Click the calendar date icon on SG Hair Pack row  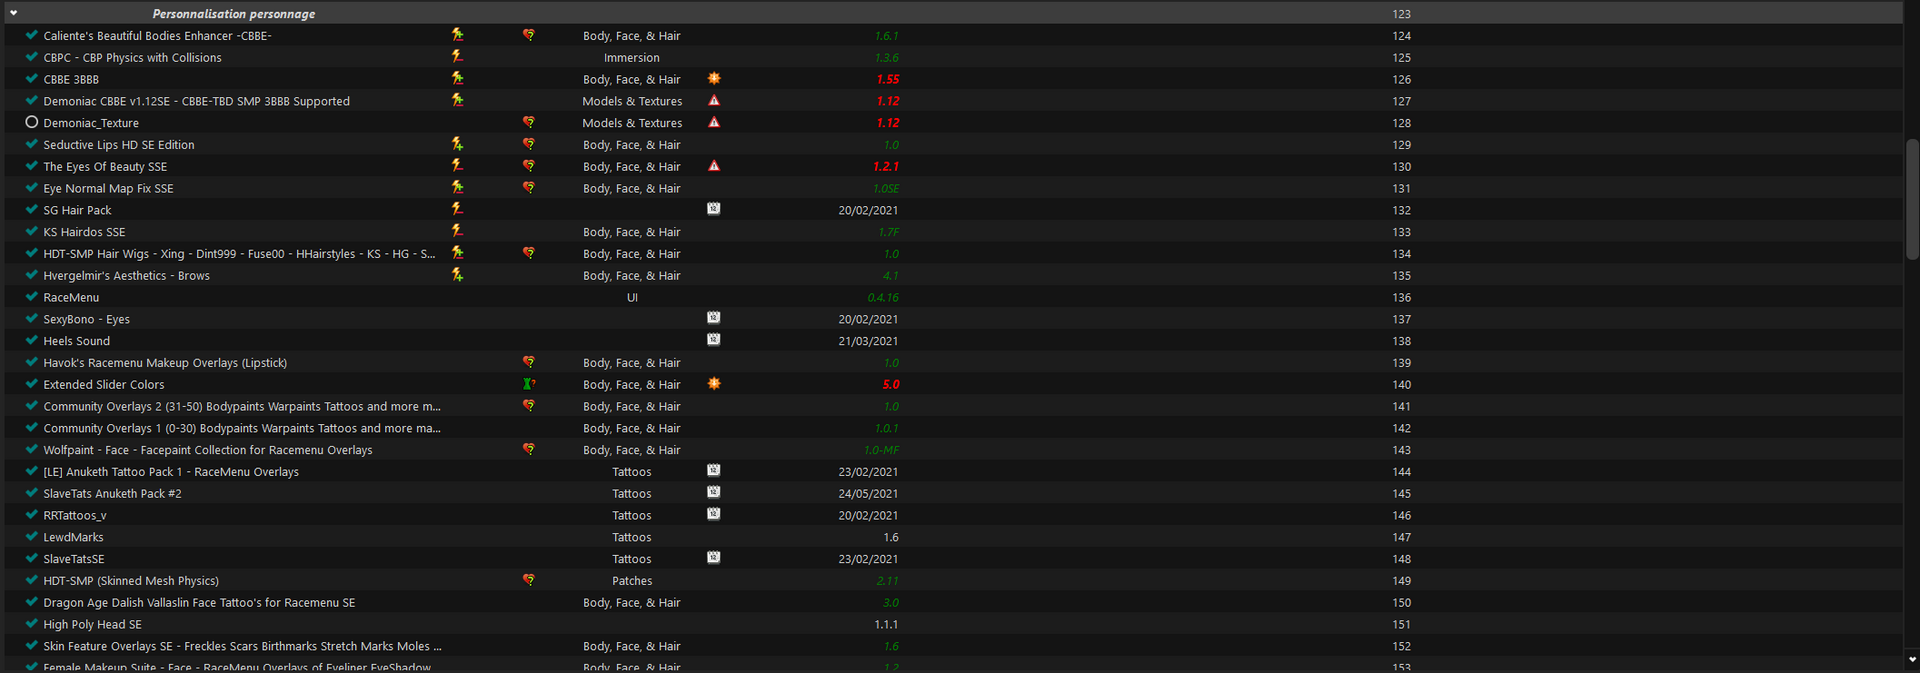[x=714, y=209]
